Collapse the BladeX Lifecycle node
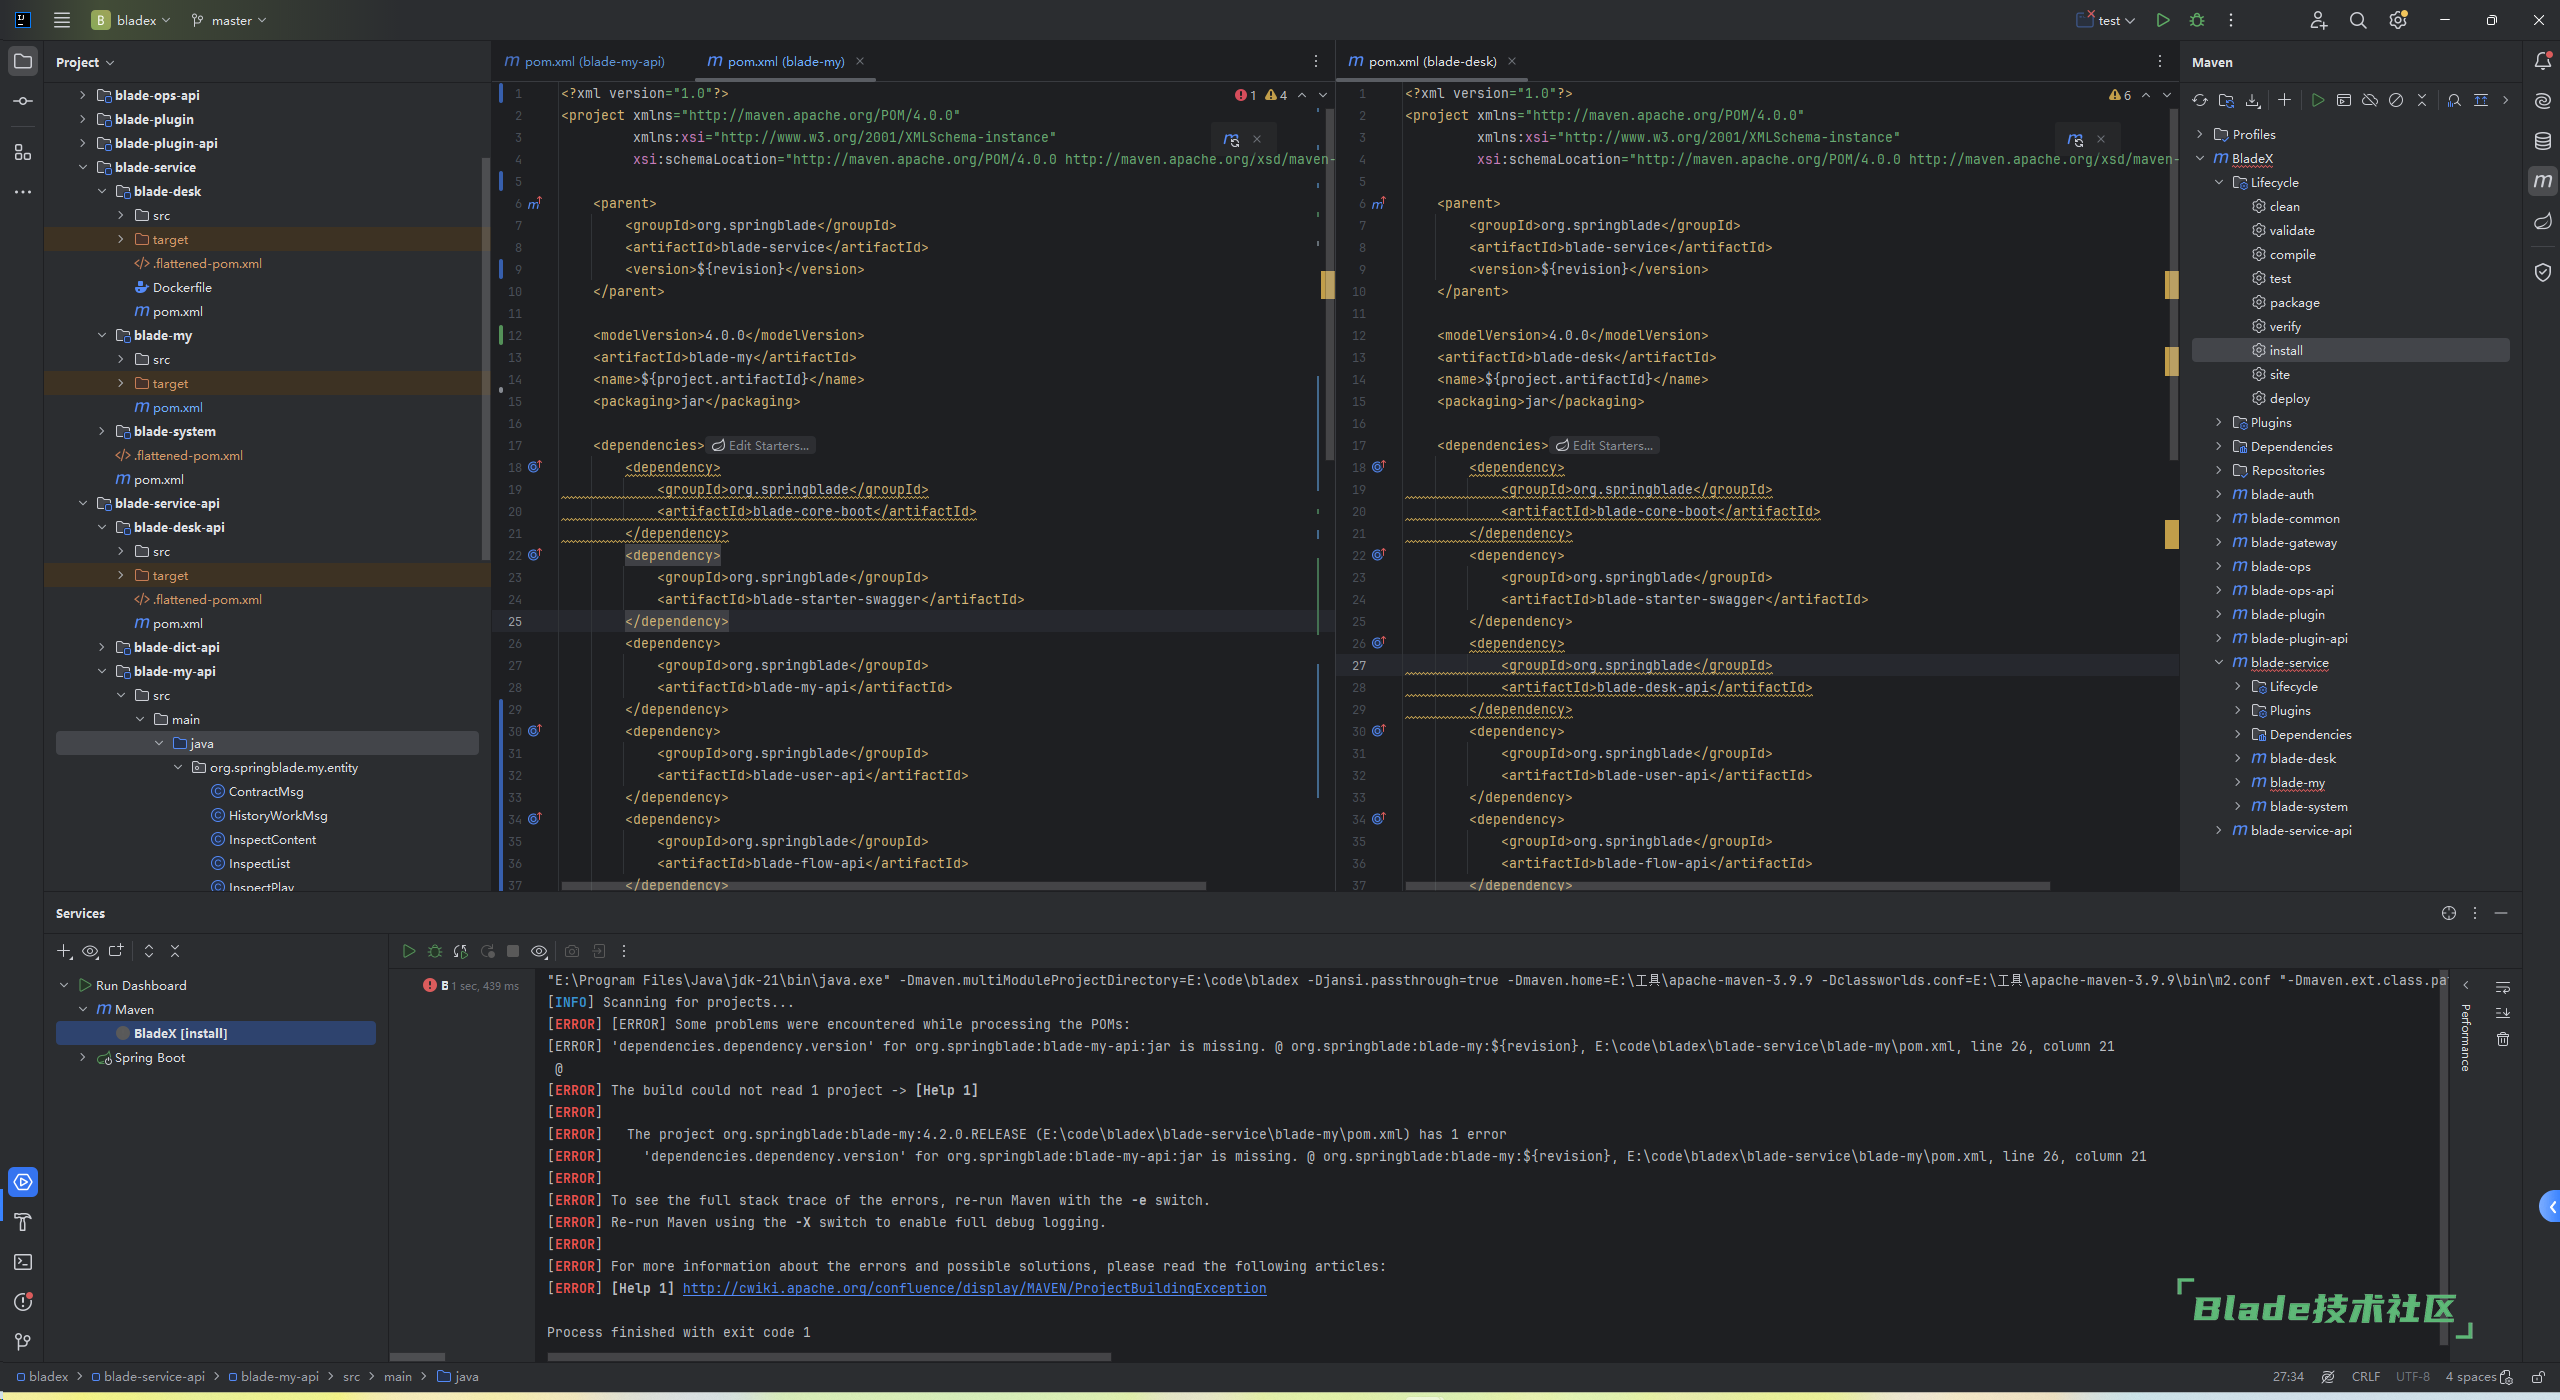Image resolution: width=2560 pixels, height=1400 pixels. click(x=2219, y=182)
